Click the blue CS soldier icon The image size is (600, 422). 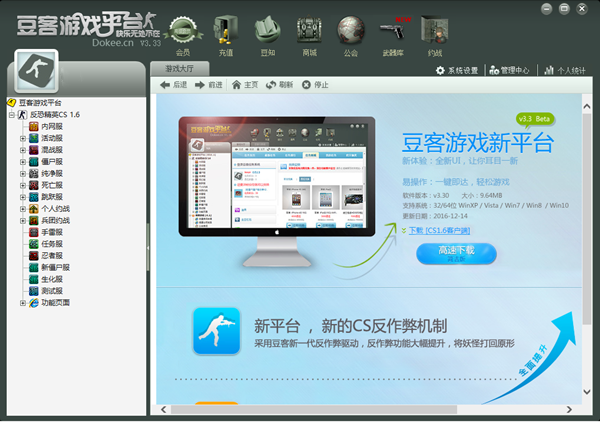(217, 331)
